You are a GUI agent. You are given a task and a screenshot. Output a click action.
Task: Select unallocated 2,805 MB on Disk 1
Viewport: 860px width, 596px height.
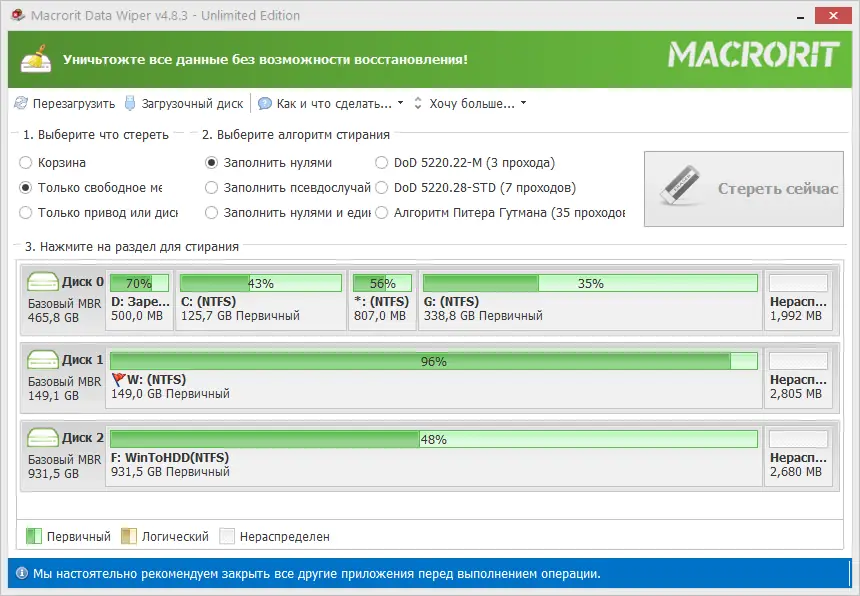click(798, 378)
